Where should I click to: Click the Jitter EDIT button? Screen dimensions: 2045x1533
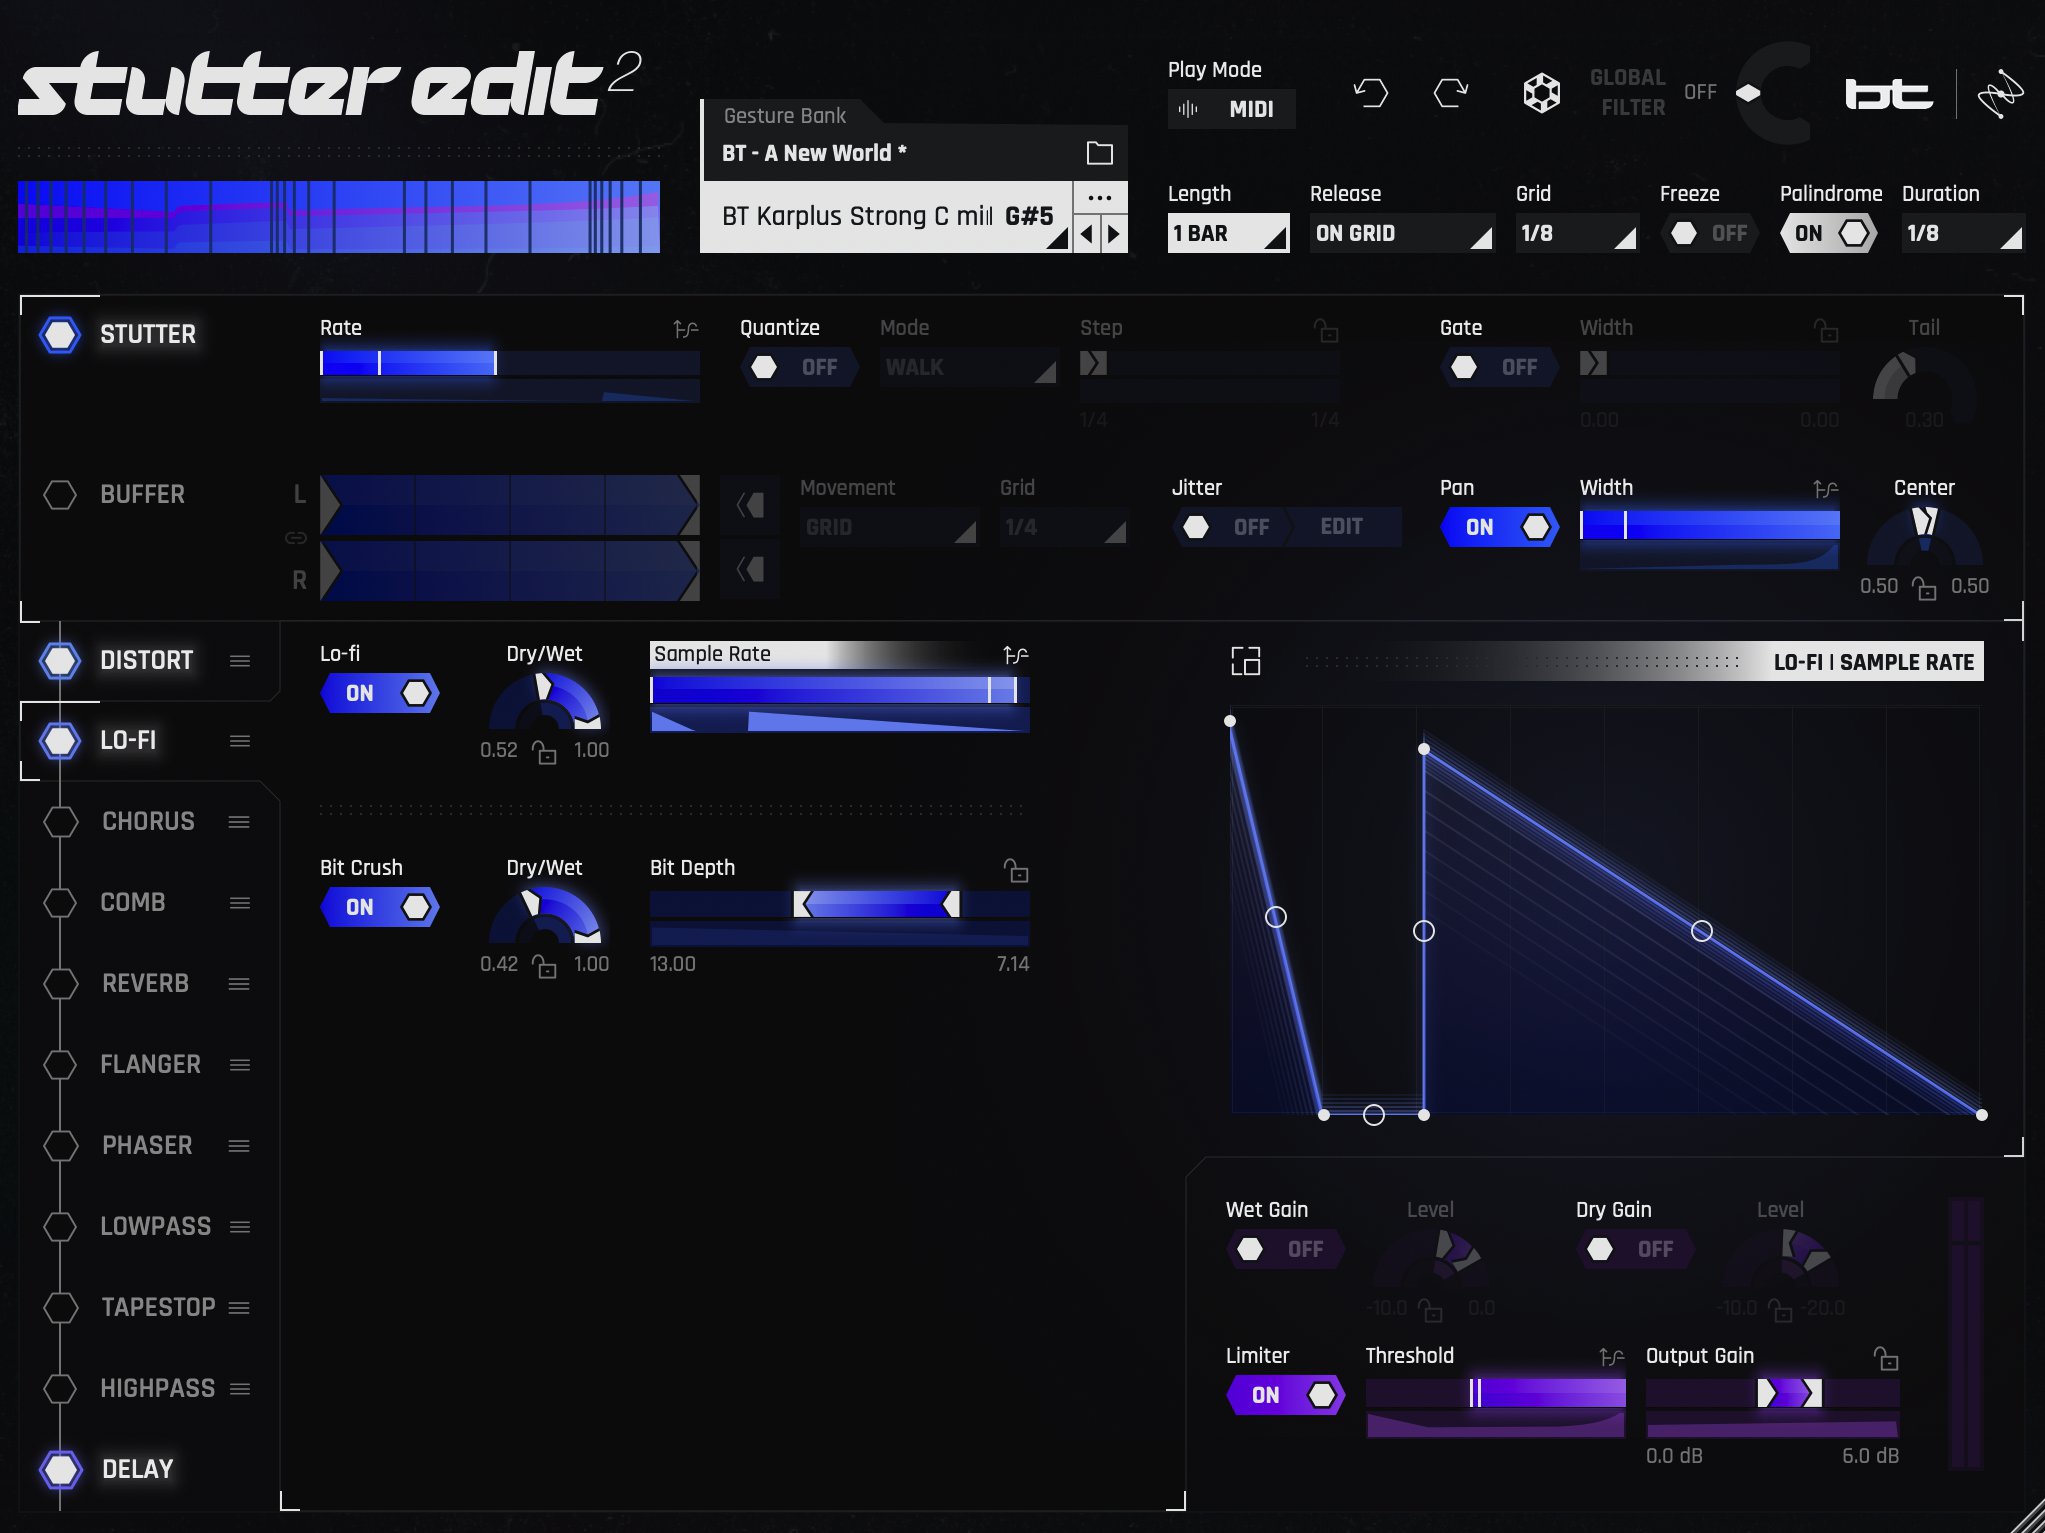pyautogui.click(x=1341, y=527)
